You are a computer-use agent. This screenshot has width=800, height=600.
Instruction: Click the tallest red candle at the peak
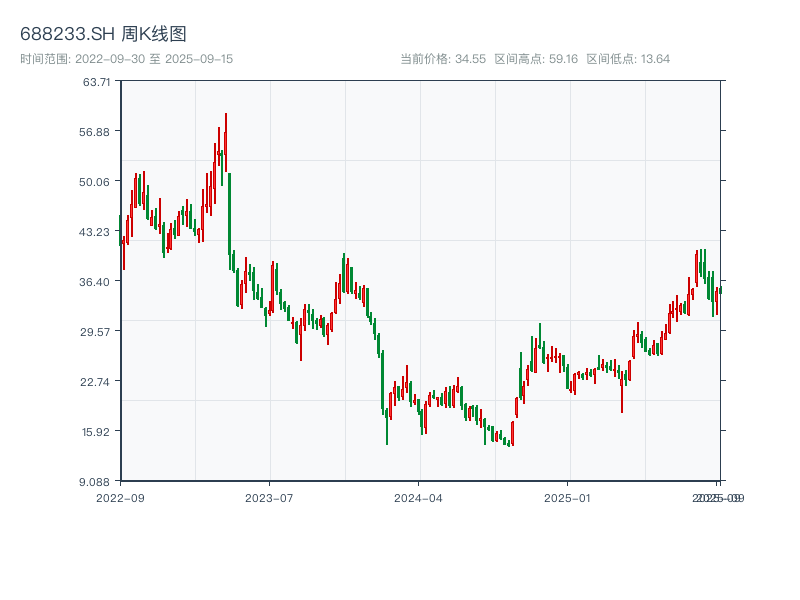point(226,140)
